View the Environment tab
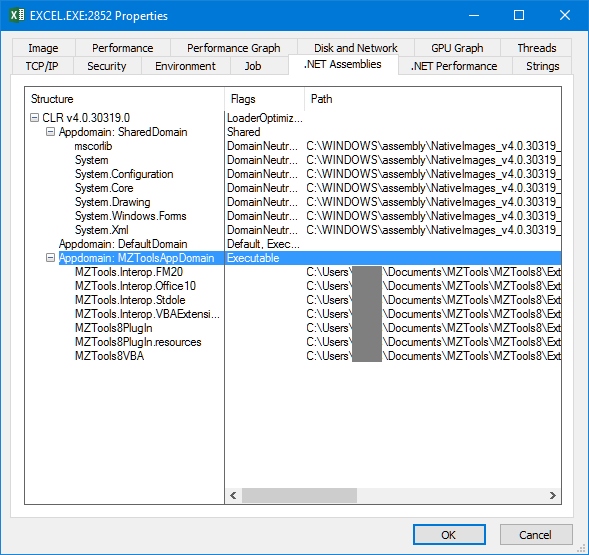The height and width of the screenshot is (555, 589). pyautogui.click(x=185, y=66)
